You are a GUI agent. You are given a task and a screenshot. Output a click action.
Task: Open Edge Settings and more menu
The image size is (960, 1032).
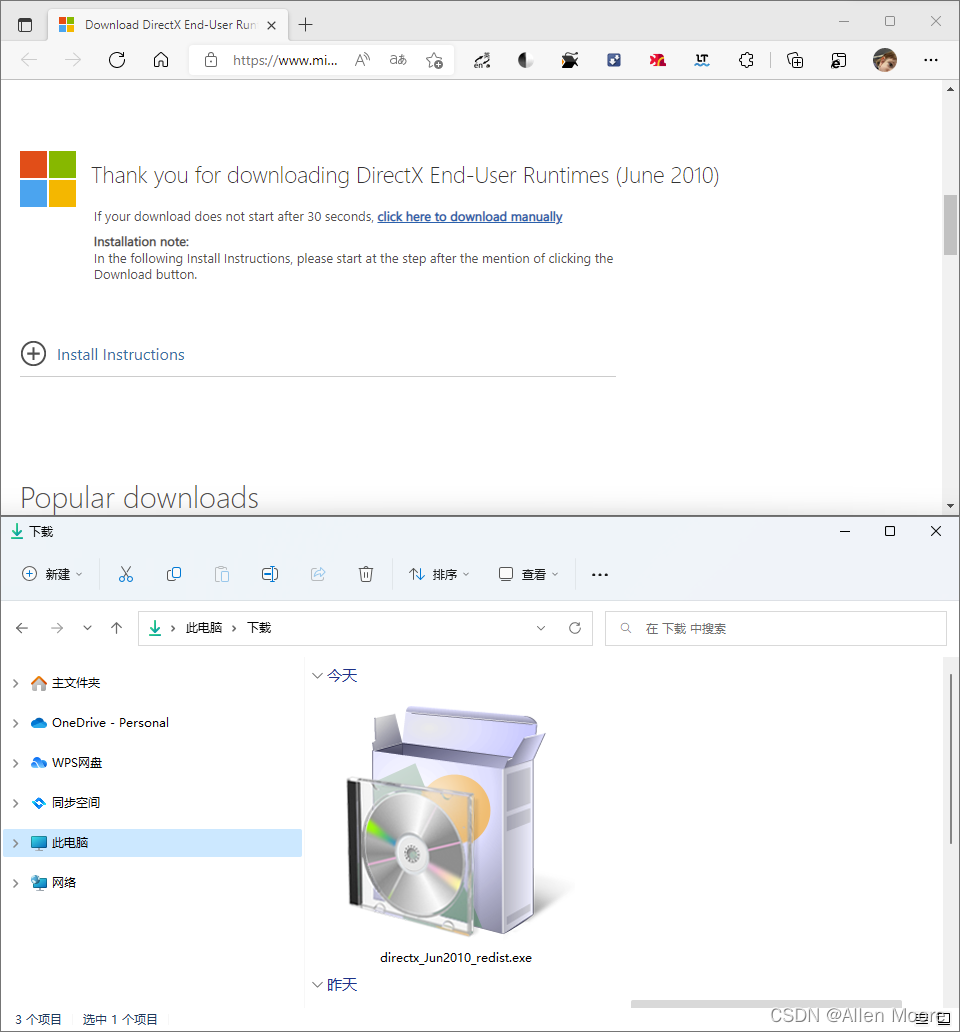[x=930, y=61]
